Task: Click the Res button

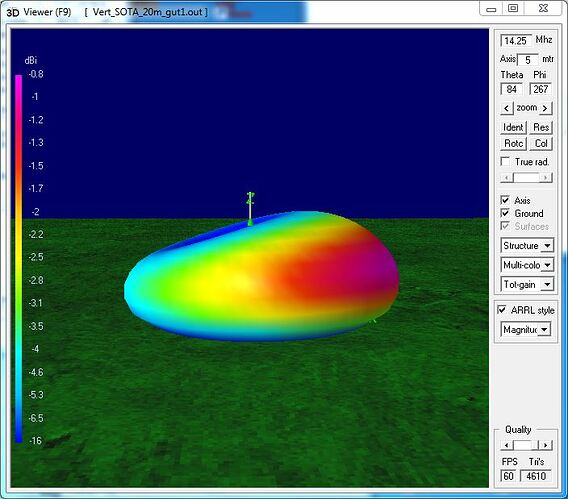Action: (541, 127)
